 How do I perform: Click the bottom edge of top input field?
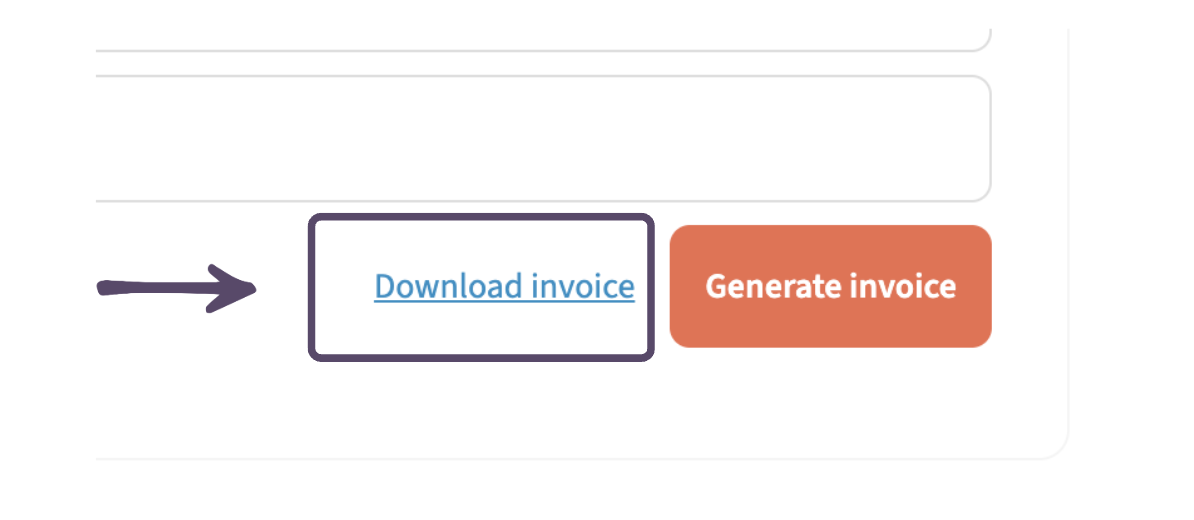point(544,50)
